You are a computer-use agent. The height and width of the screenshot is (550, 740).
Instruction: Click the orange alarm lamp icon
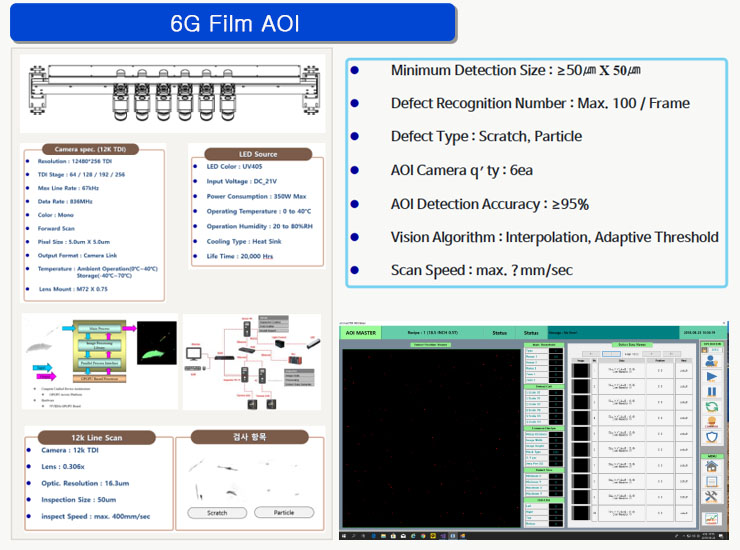712,422
